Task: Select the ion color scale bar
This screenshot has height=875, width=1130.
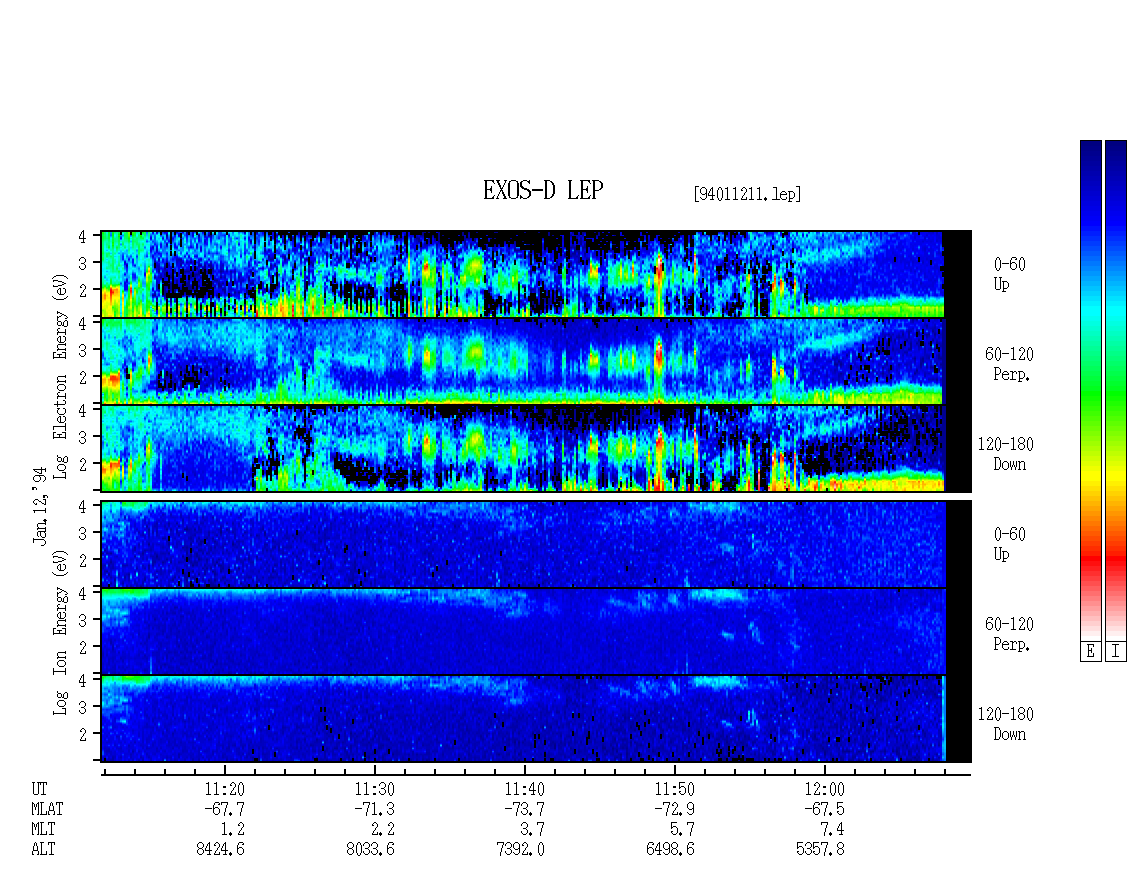Action: (1116, 390)
